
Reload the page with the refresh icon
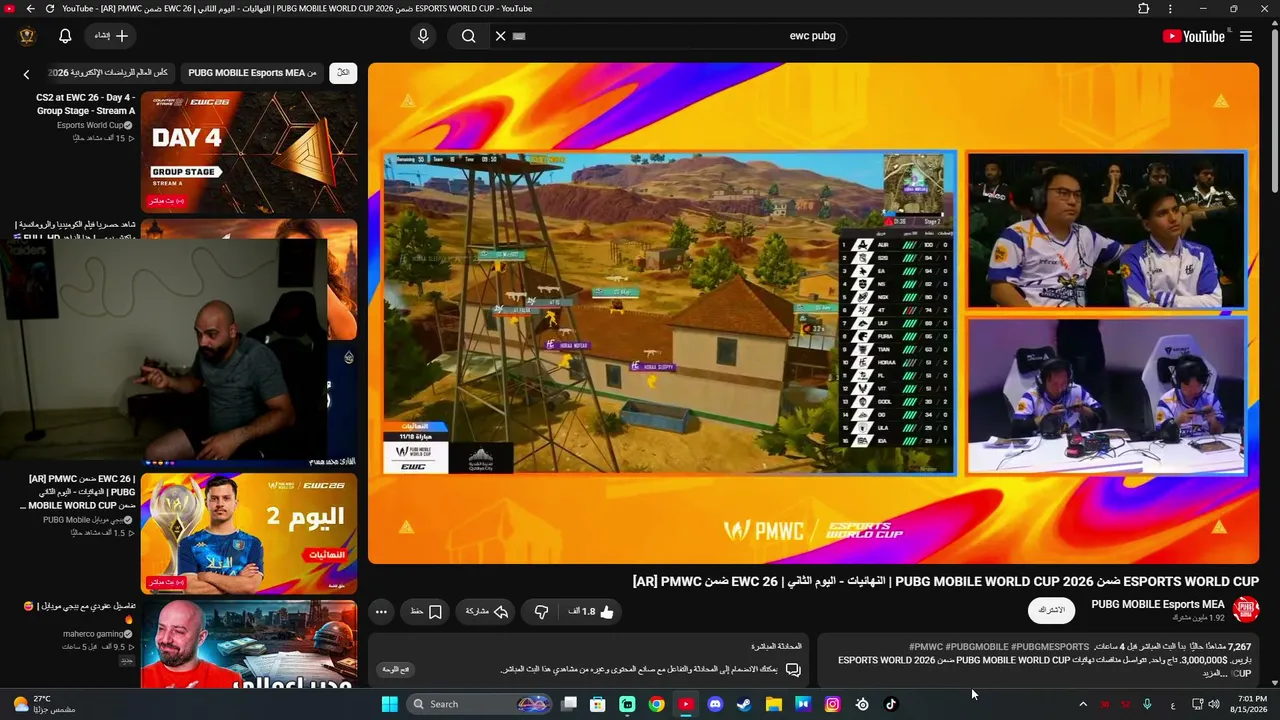click(50, 9)
